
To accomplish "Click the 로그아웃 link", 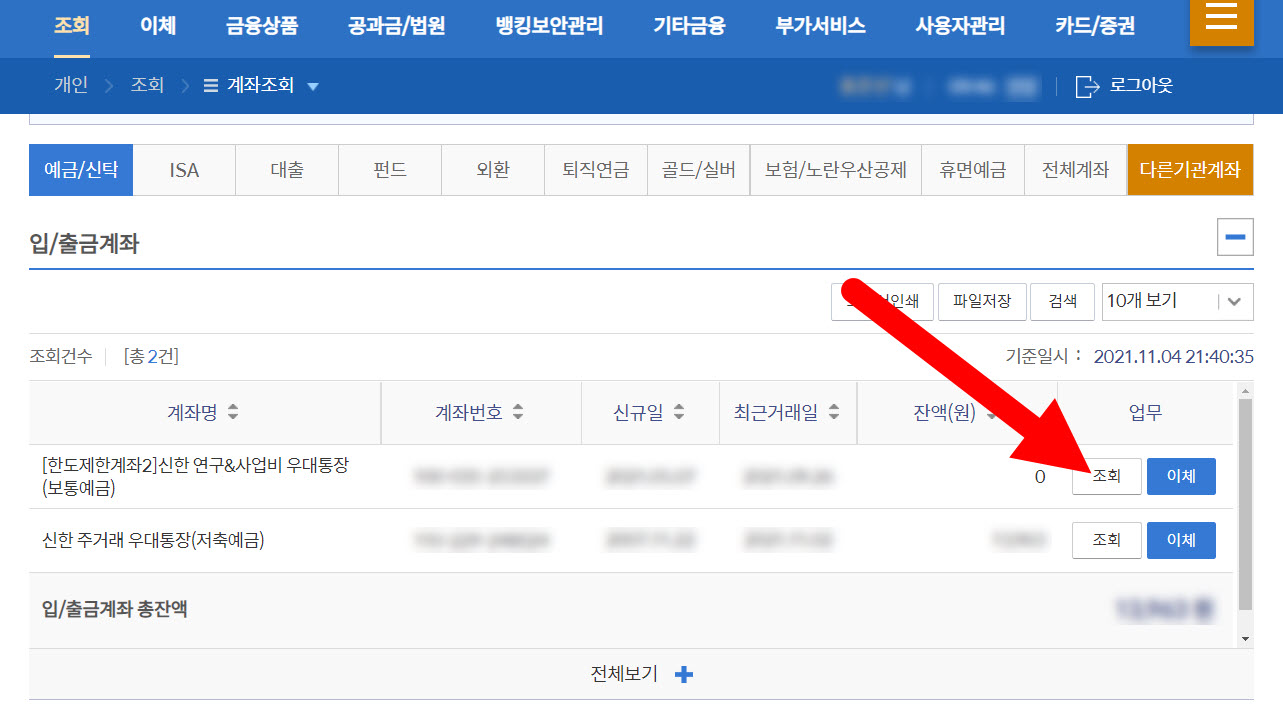I will [1141, 86].
